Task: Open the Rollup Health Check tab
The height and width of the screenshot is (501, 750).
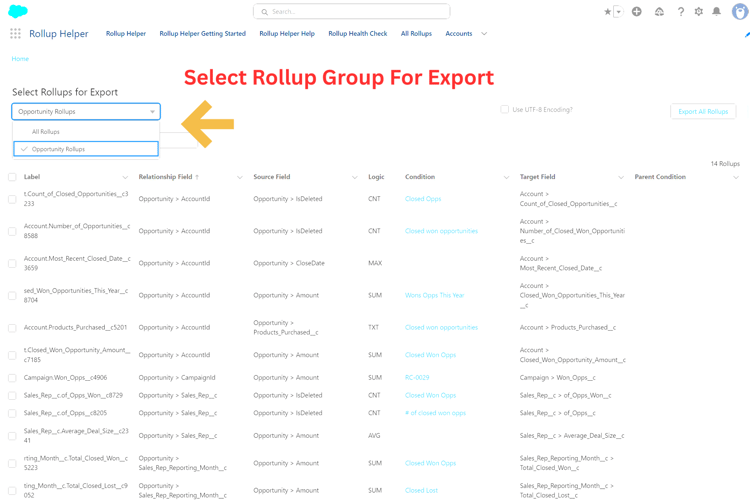Action: (x=358, y=33)
